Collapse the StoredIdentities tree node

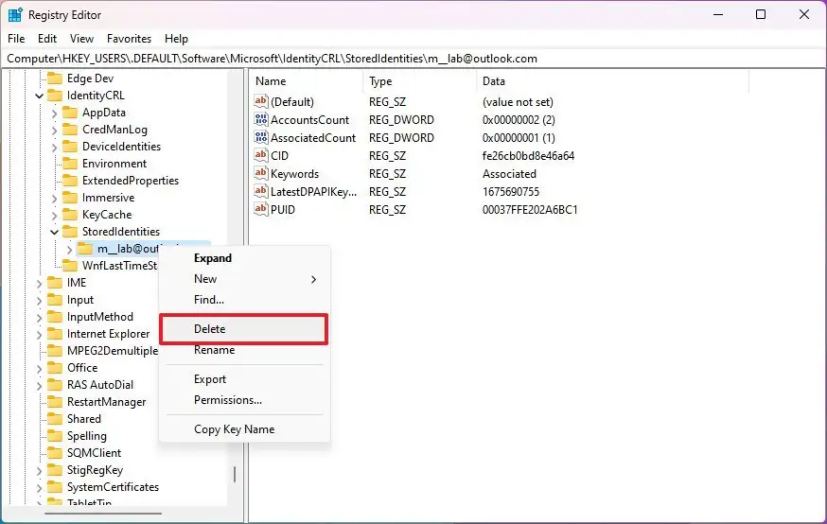pyautogui.click(x=54, y=232)
